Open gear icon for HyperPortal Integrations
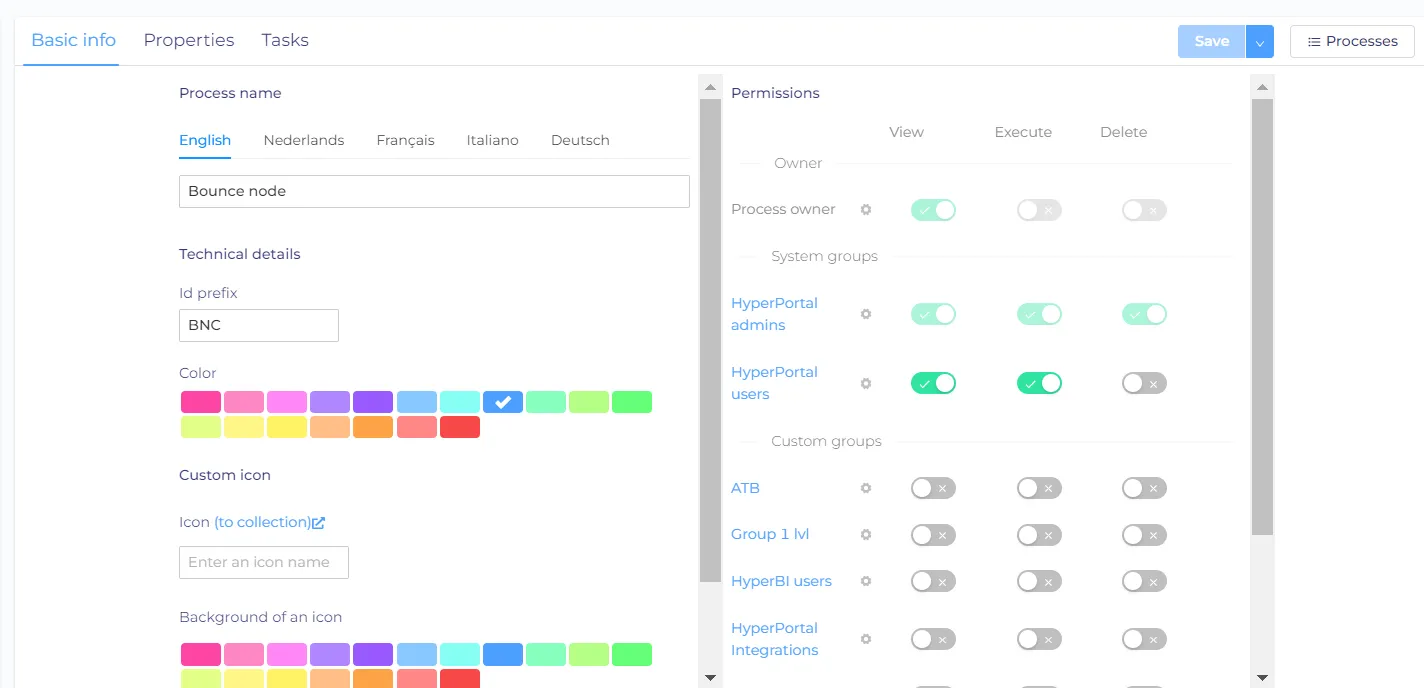 (x=866, y=639)
